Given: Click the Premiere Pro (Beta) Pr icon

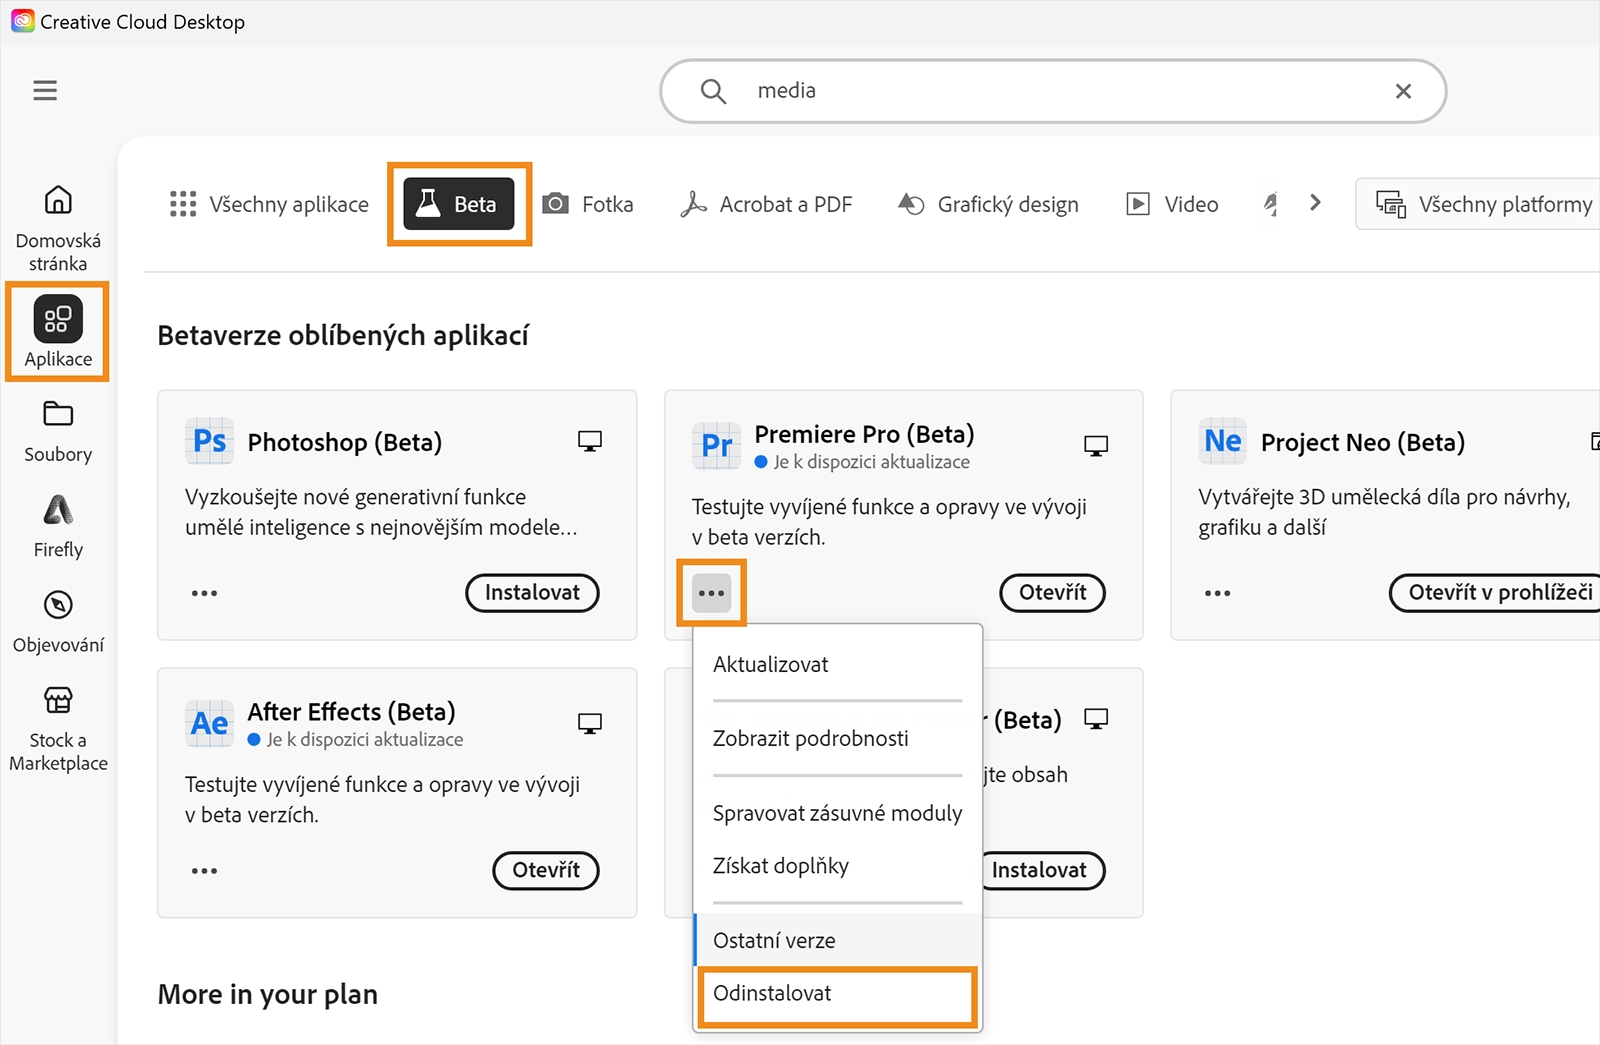Looking at the screenshot, I should click(717, 446).
